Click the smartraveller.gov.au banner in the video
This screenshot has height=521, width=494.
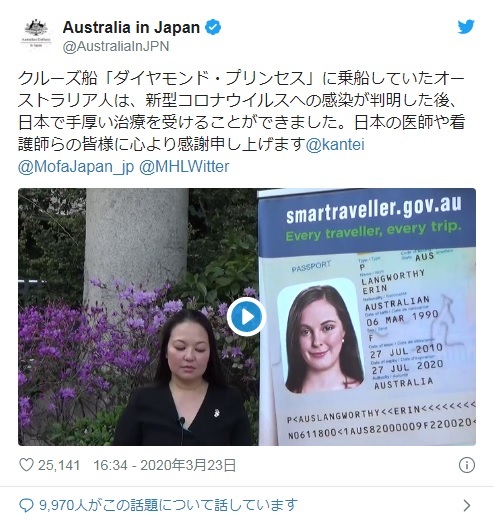click(x=367, y=220)
